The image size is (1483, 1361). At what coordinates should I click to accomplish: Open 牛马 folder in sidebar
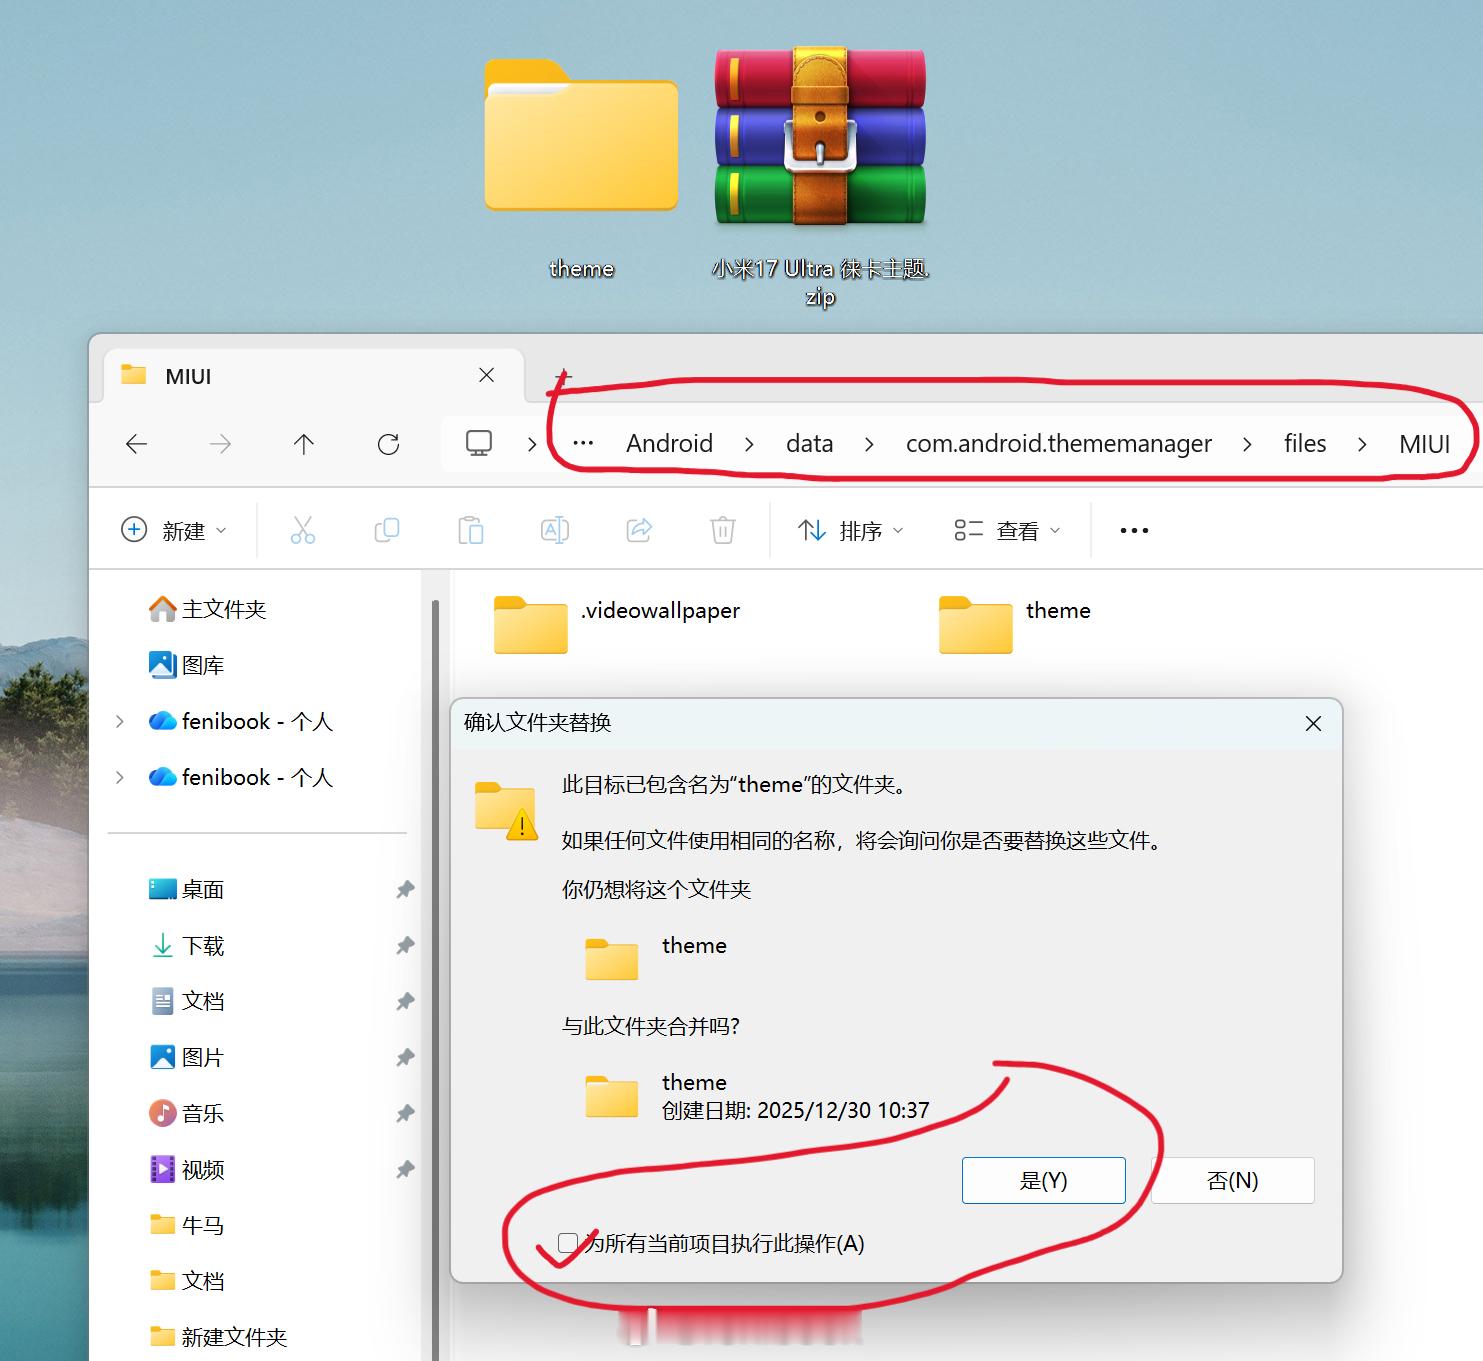(x=187, y=1225)
